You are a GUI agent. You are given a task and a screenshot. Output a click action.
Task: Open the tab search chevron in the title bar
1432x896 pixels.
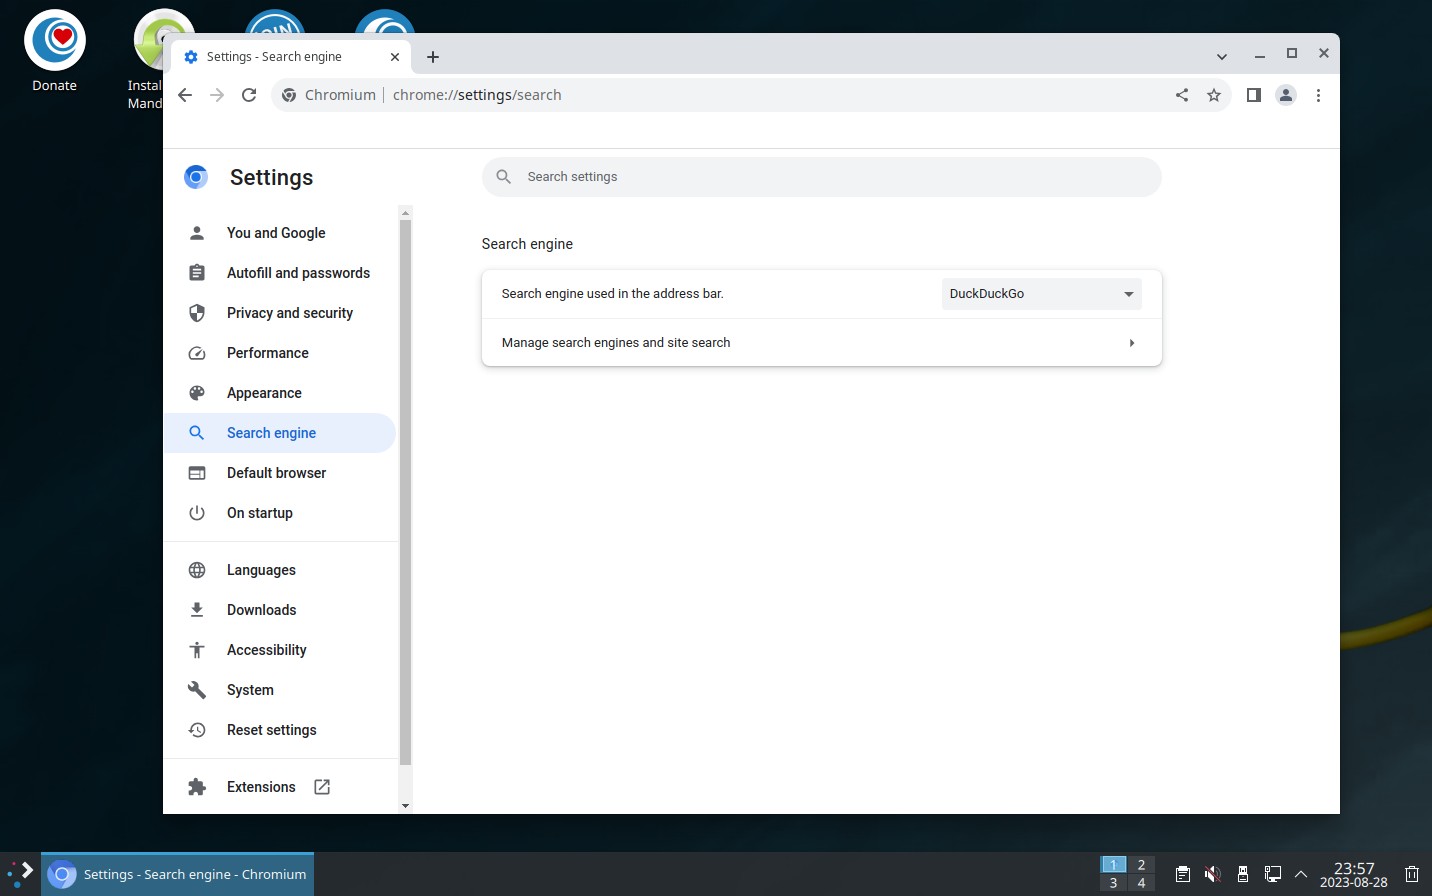[1222, 56]
